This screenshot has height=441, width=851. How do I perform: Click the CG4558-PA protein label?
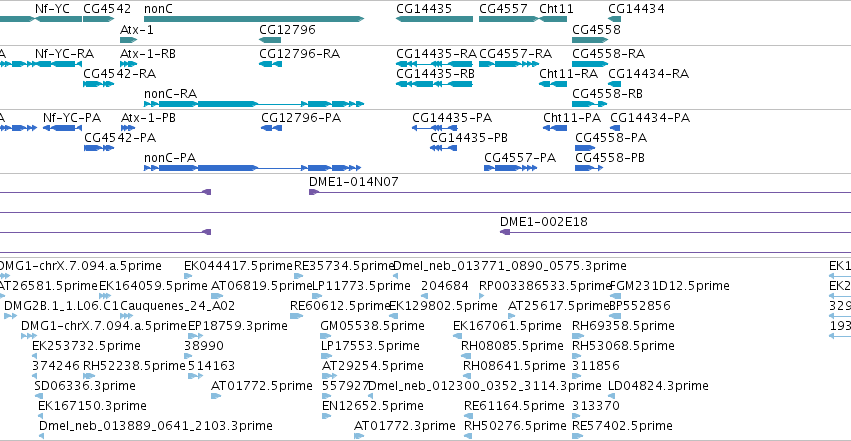611,138
